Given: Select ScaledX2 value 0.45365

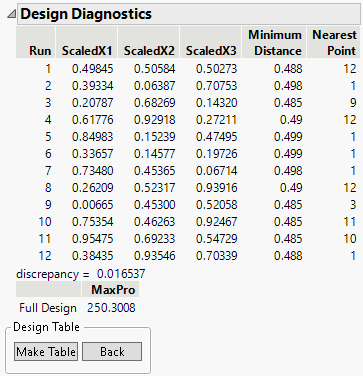Looking at the screenshot, I should pyautogui.click(x=155, y=171).
